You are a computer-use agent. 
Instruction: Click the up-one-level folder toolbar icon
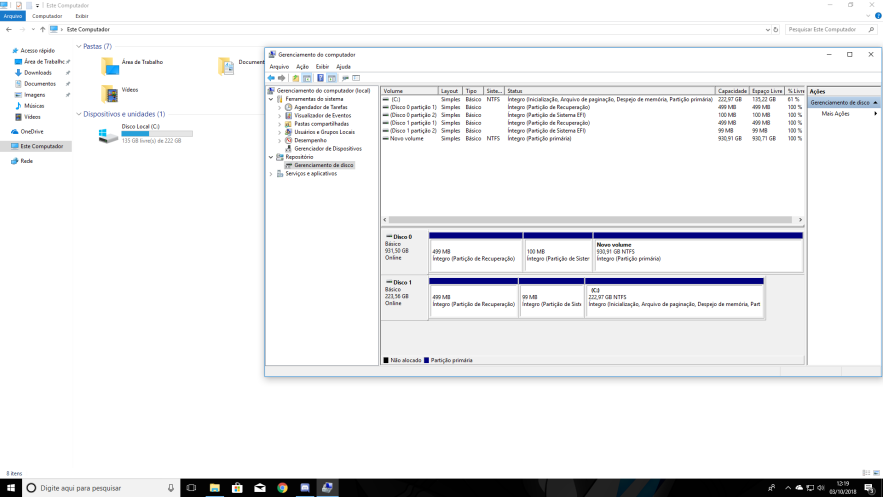[296, 78]
